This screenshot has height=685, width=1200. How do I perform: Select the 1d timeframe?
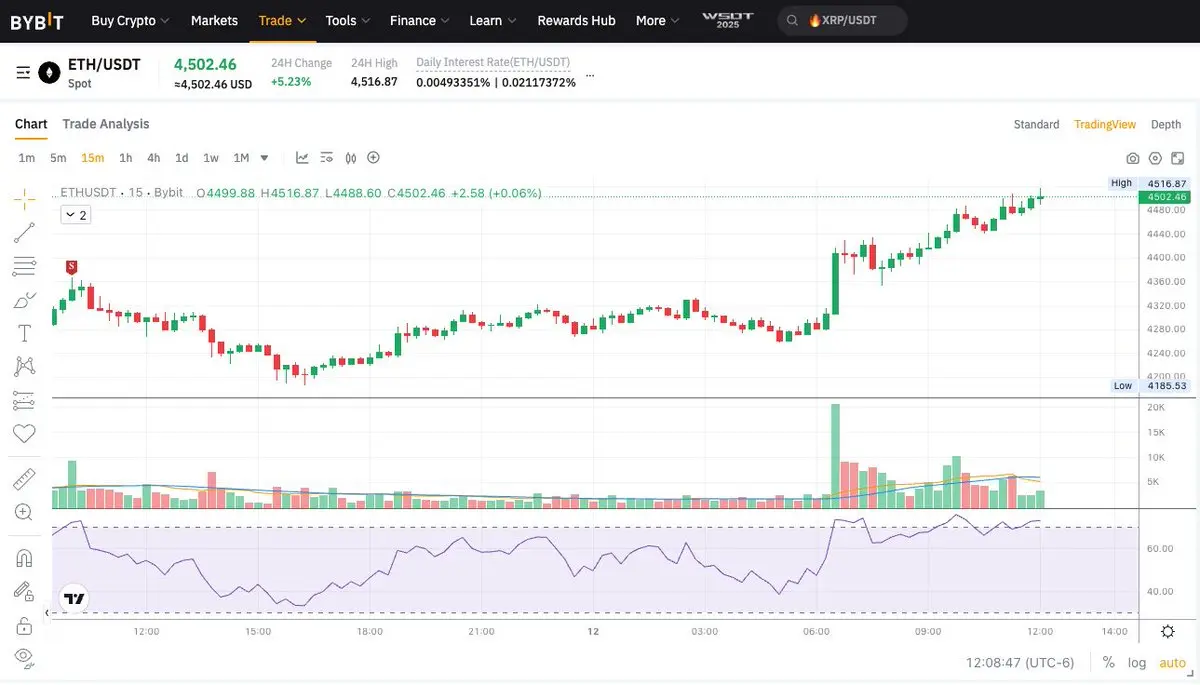click(181, 158)
